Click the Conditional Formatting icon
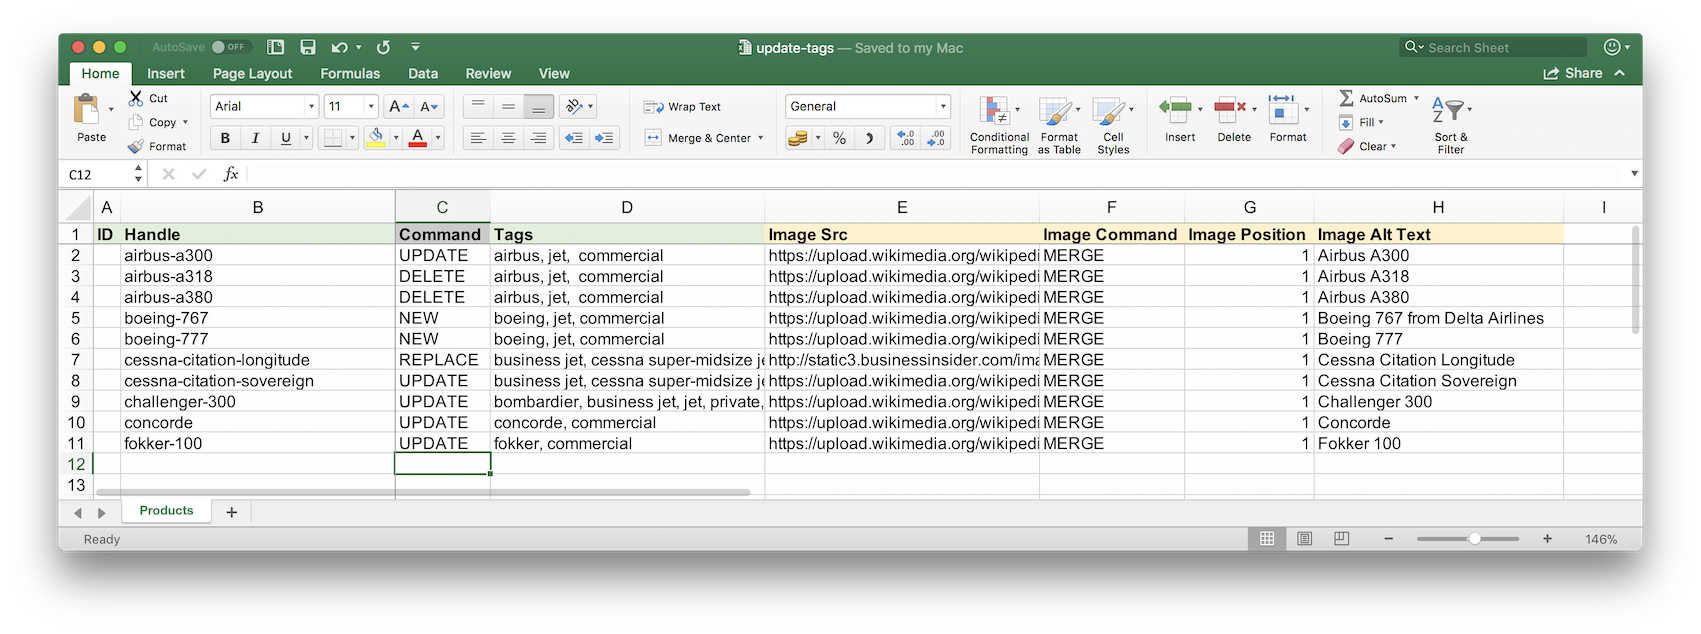 pyautogui.click(x=995, y=112)
